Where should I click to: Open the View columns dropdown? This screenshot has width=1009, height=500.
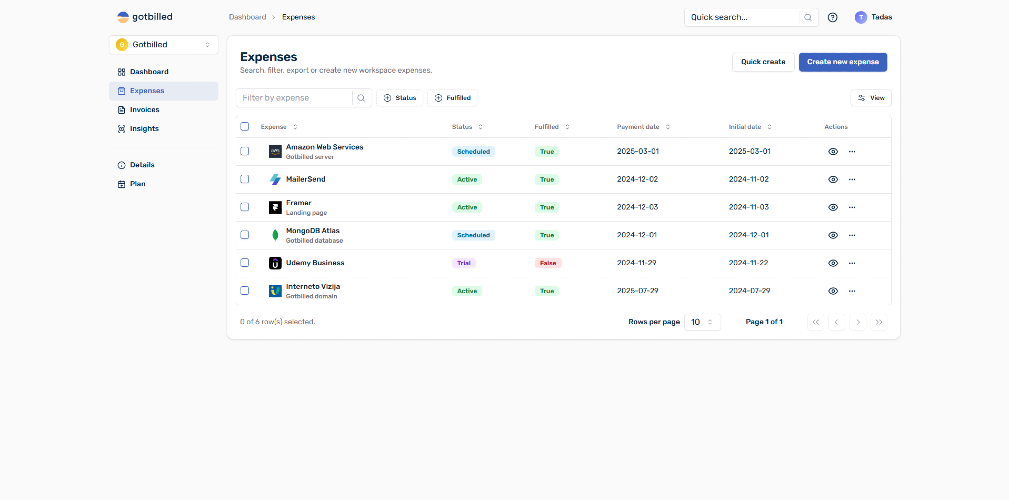(871, 98)
